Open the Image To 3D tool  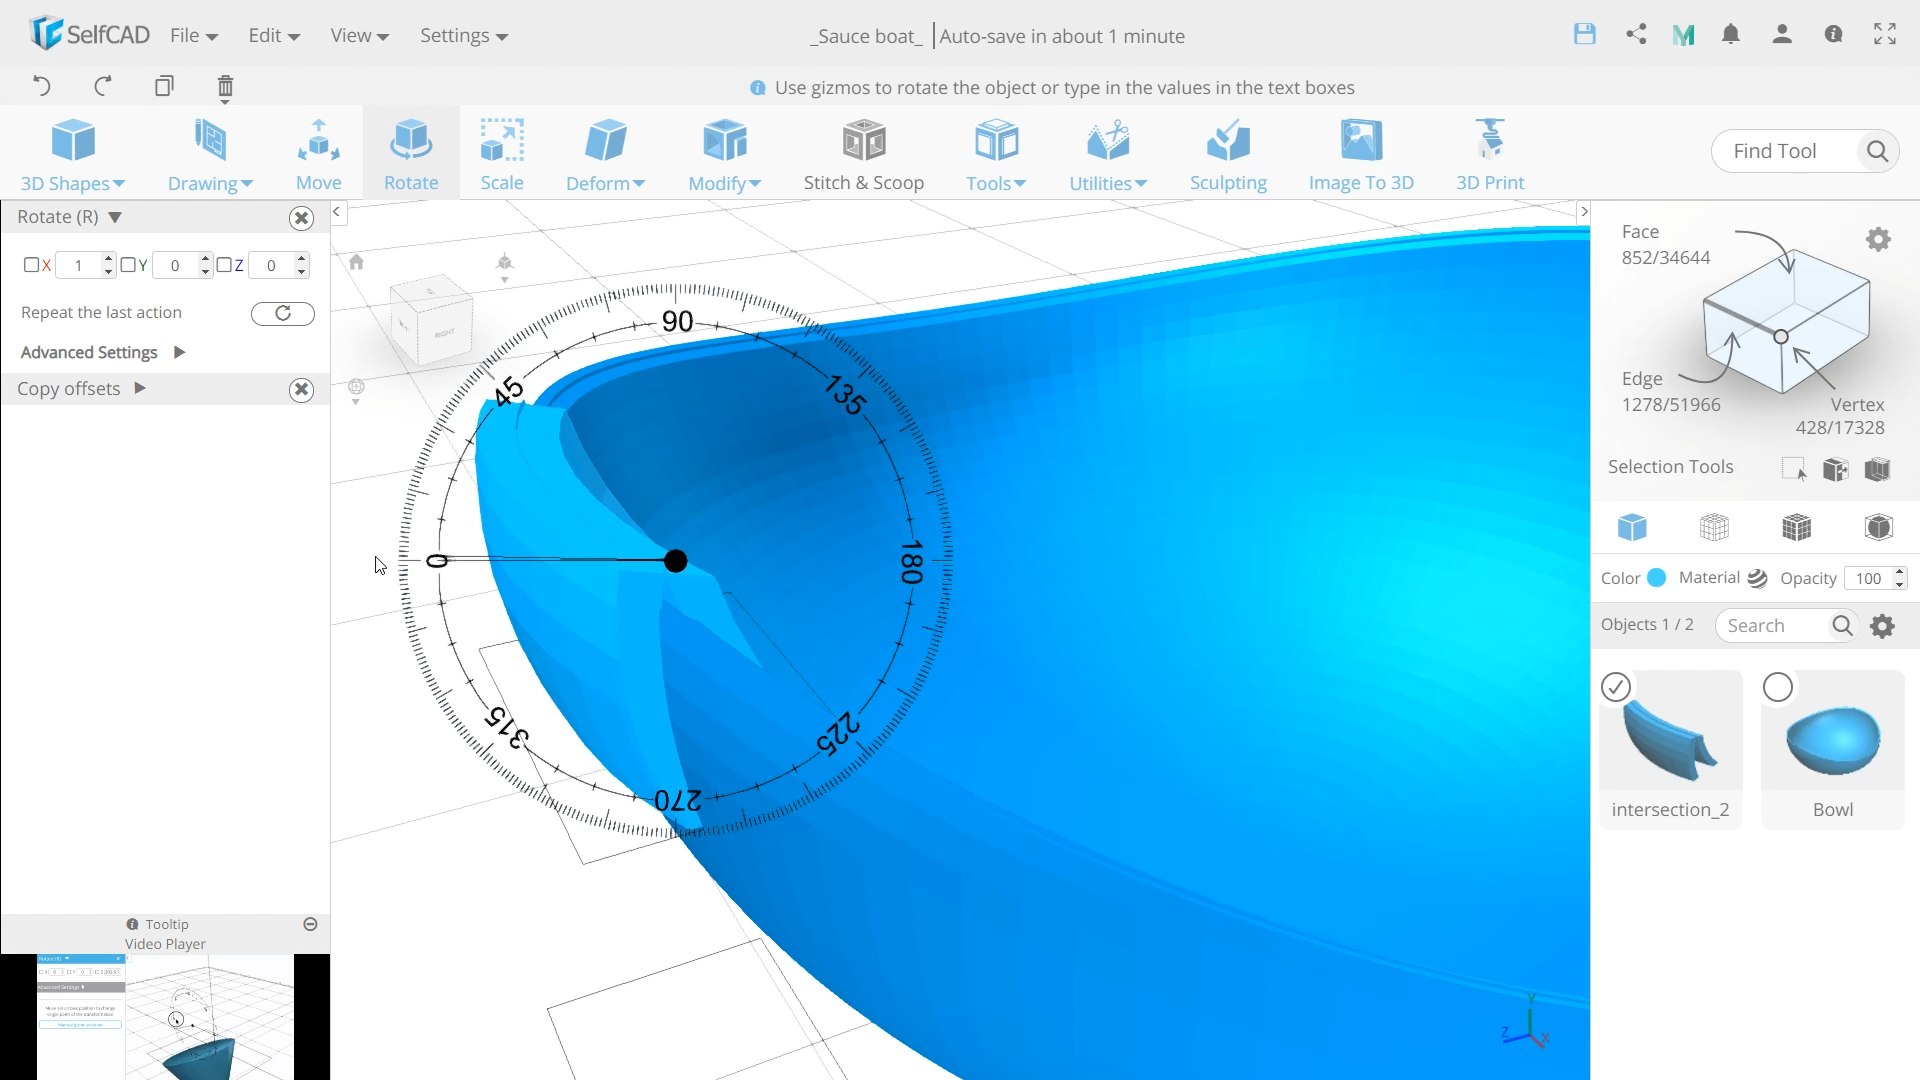click(x=1361, y=154)
